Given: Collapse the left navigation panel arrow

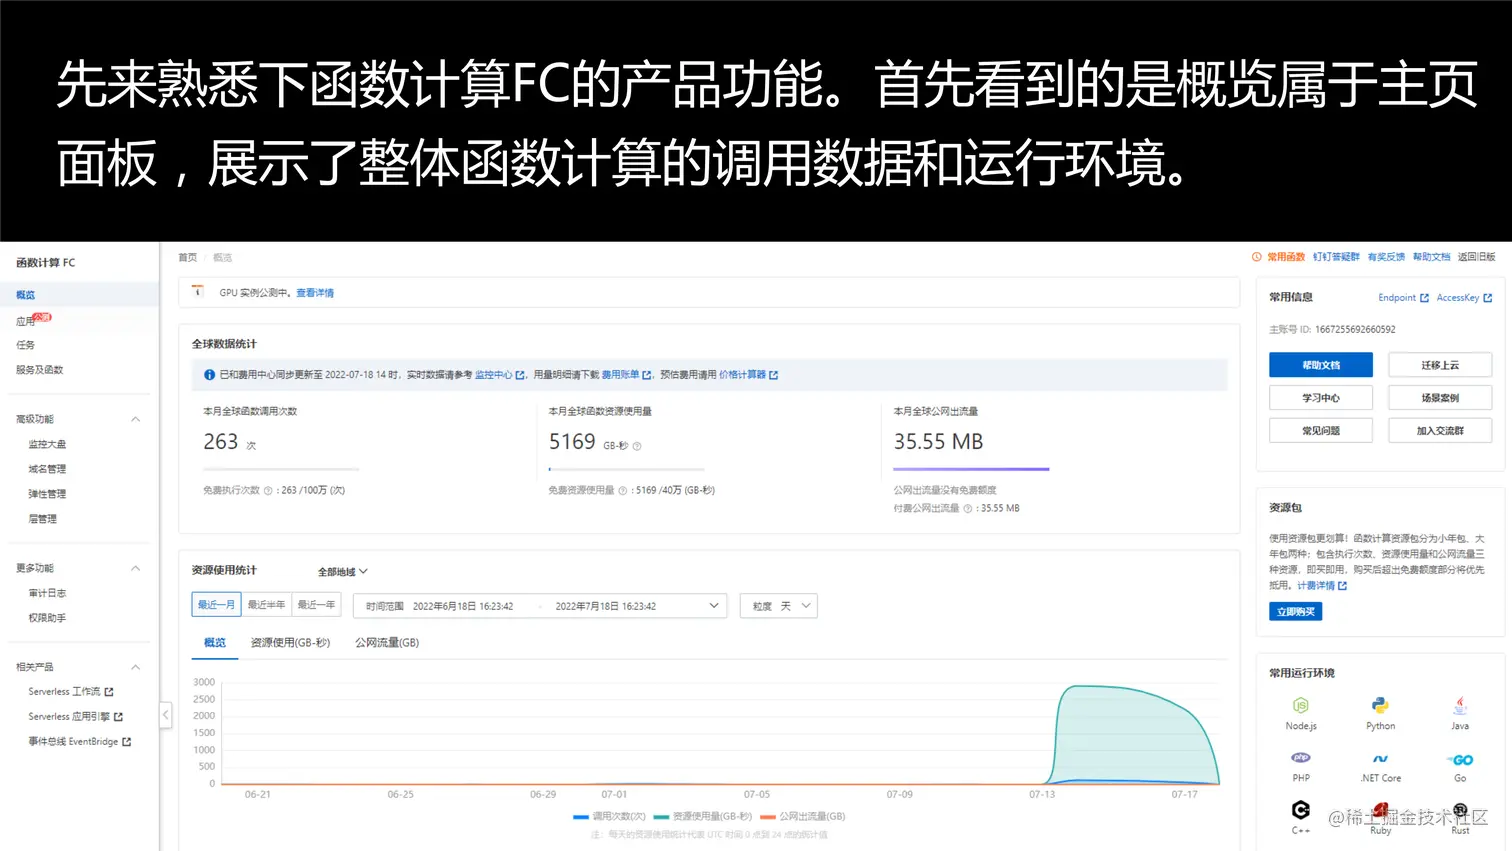Looking at the screenshot, I should [x=165, y=715].
